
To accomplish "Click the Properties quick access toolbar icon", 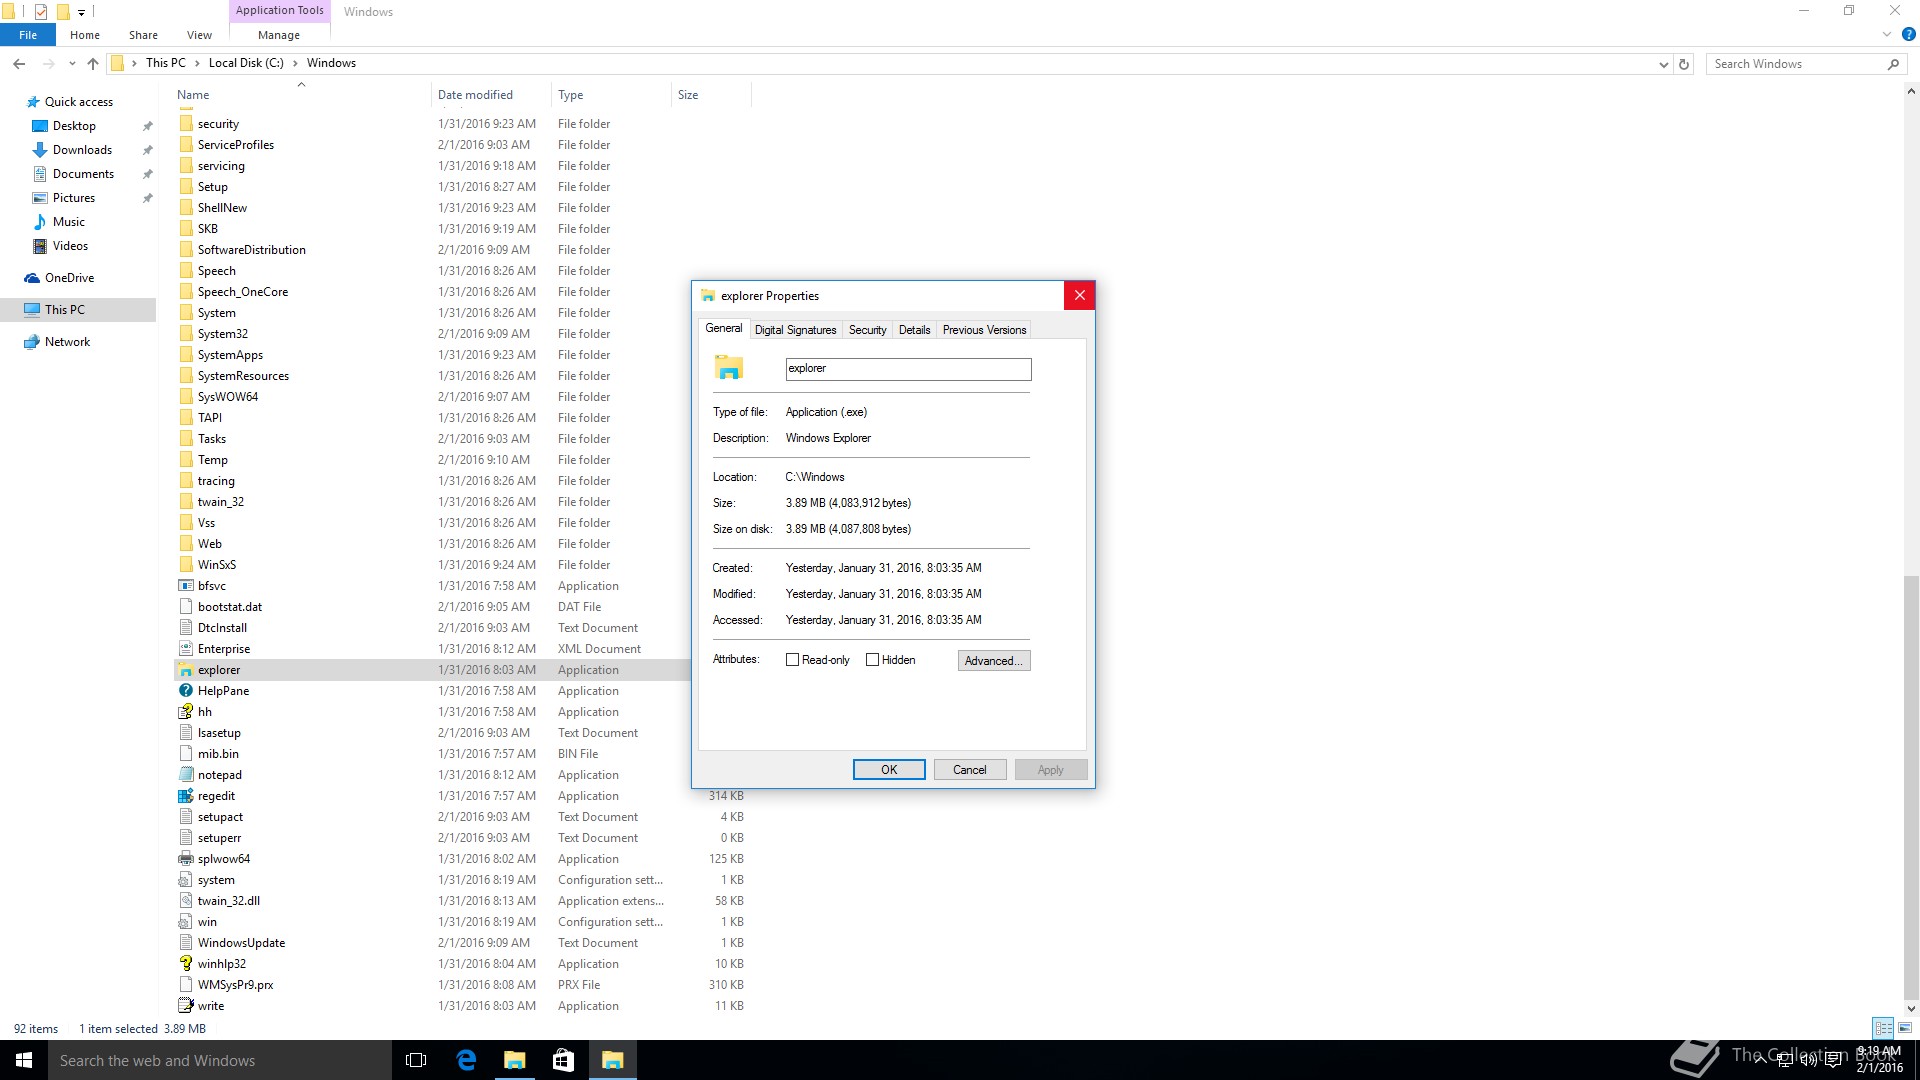I will [x=41, y=12].
